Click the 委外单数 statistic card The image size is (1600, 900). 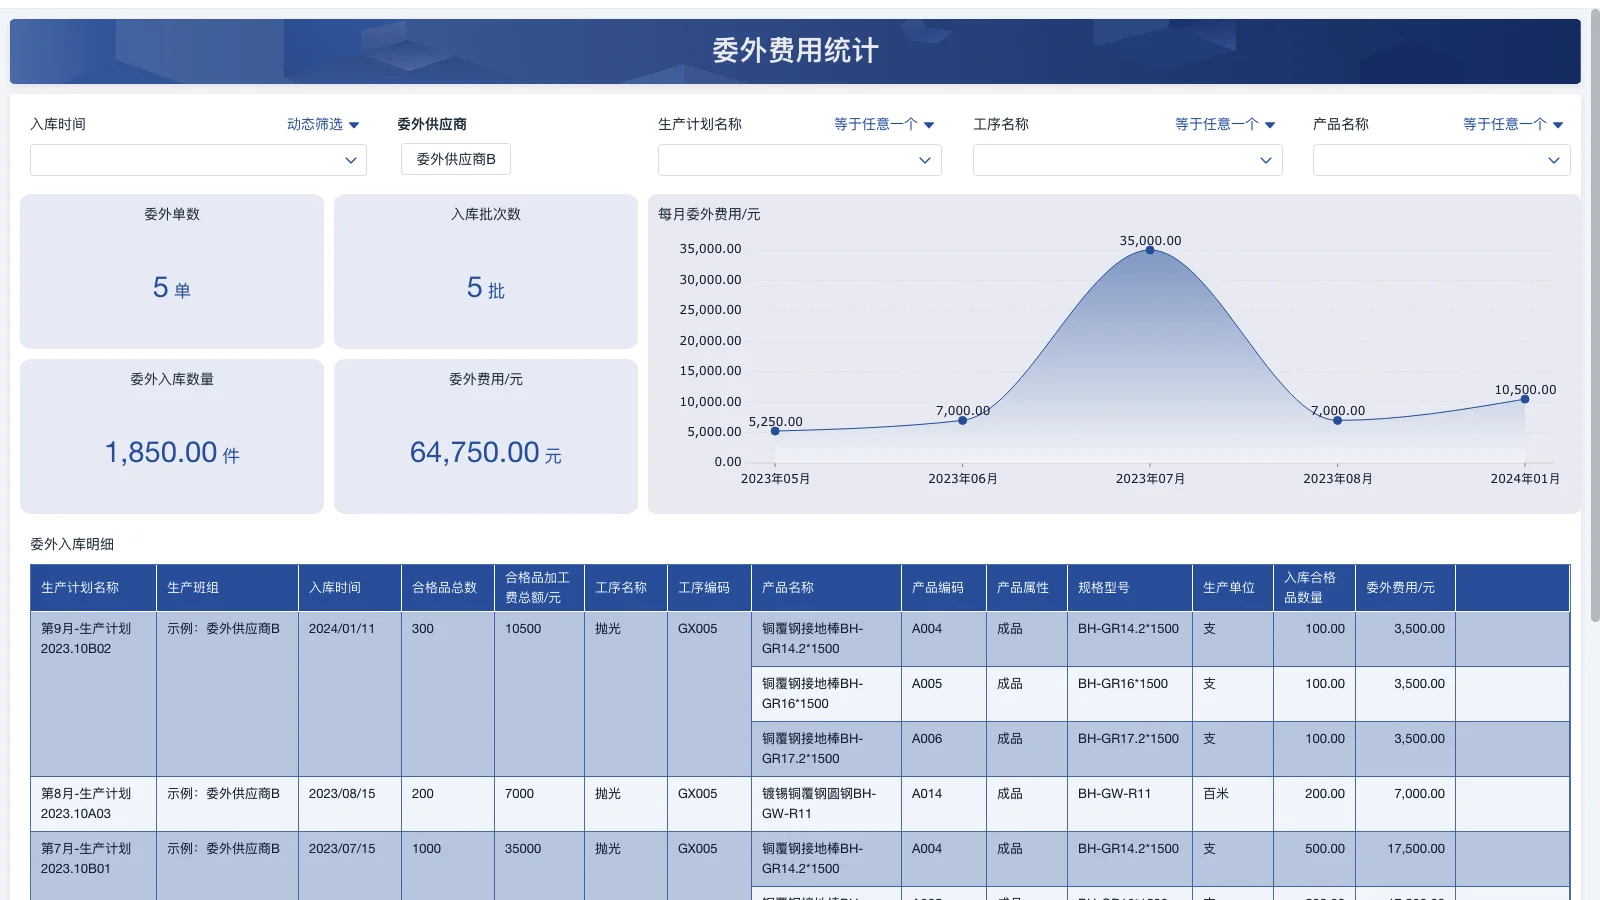171,271
